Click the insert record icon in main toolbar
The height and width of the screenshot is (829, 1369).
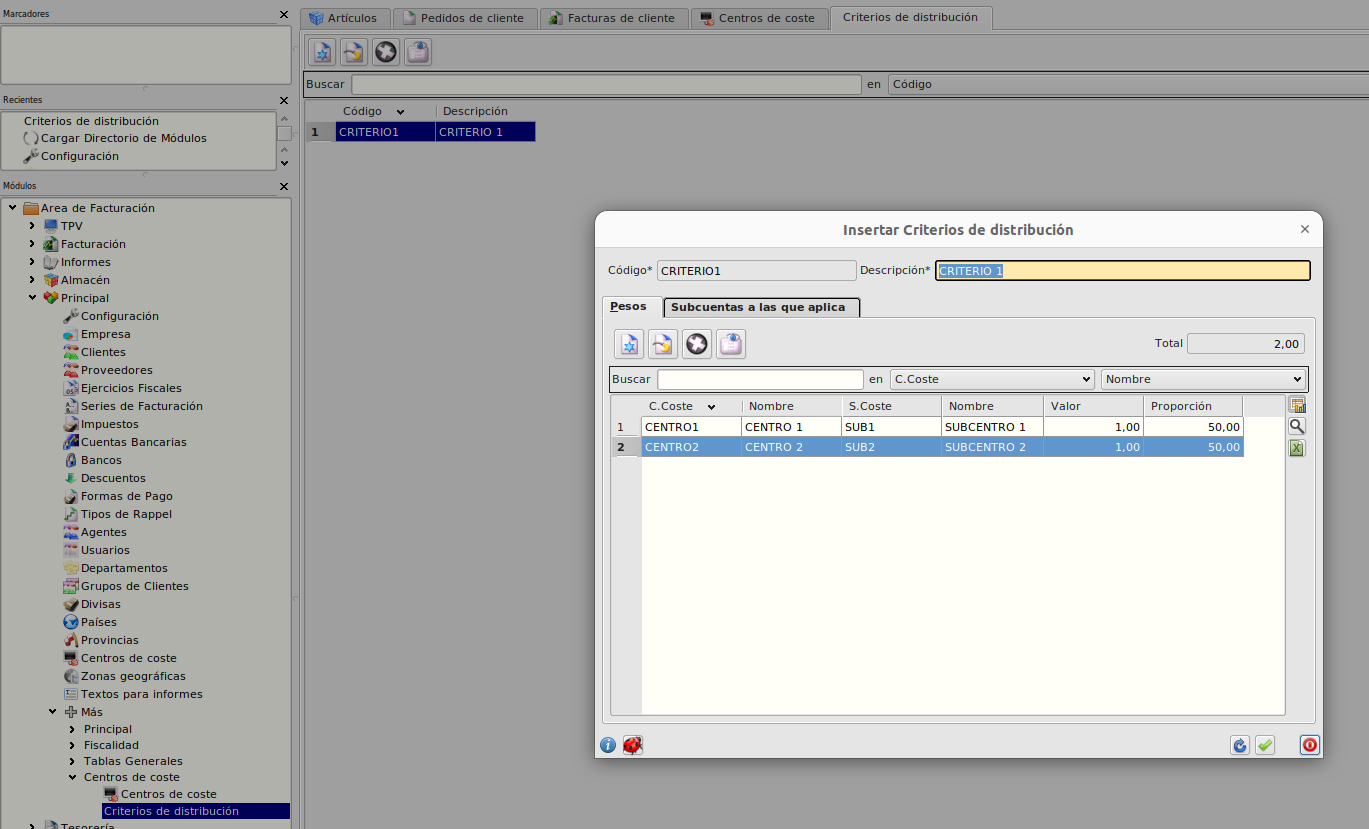click(322, 52)
